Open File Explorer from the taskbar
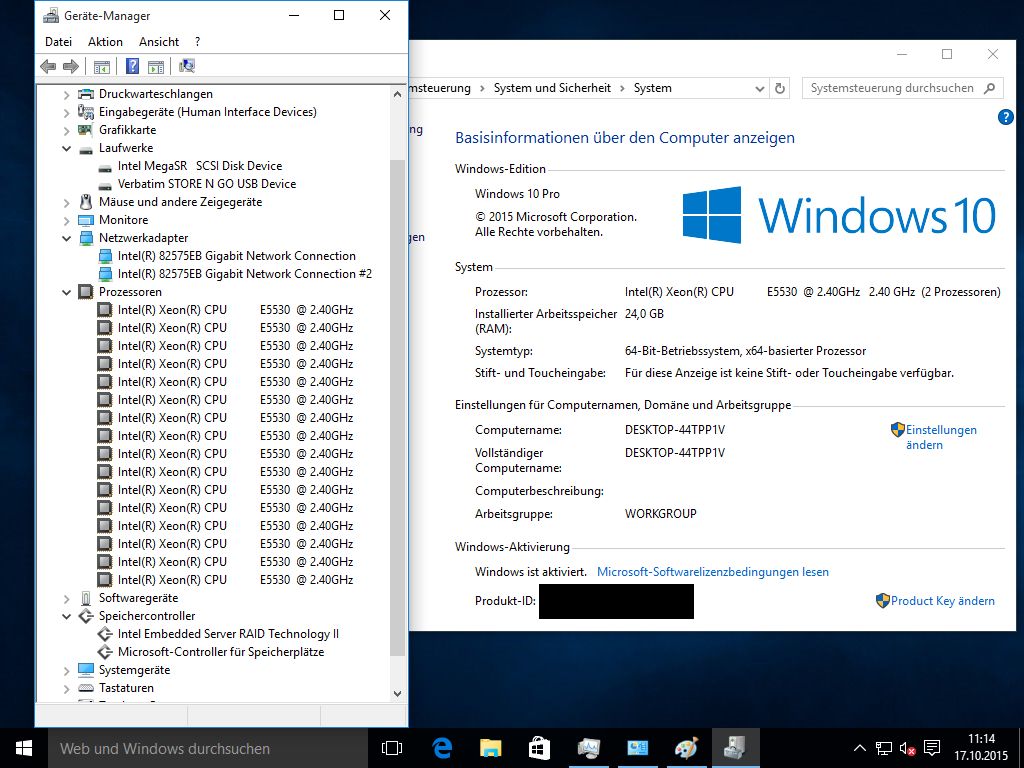1024x768 pixels. (x=490, y=748)
